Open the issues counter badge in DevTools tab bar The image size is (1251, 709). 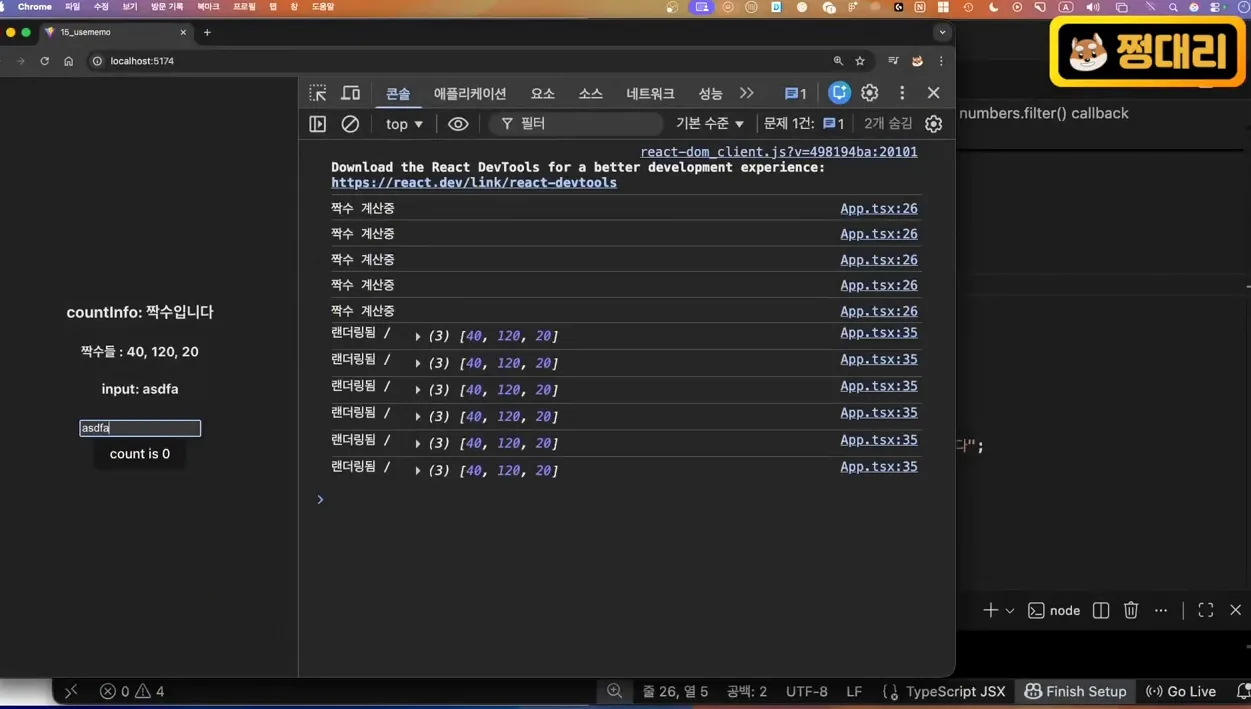coord(796,94)
